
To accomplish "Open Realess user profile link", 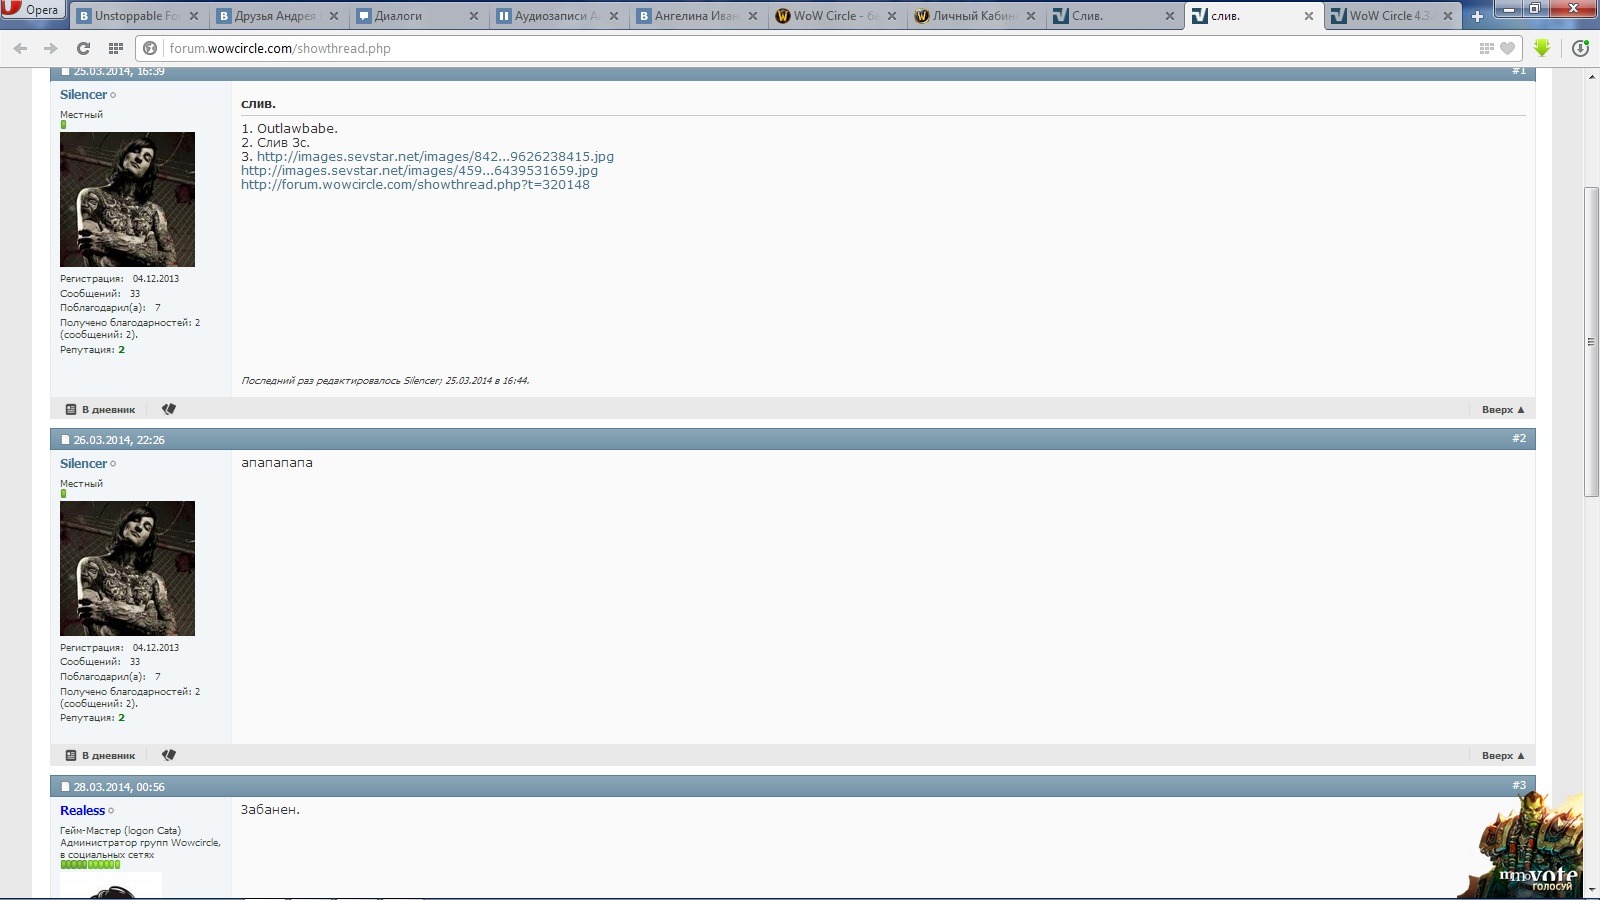I will point(82,811).
